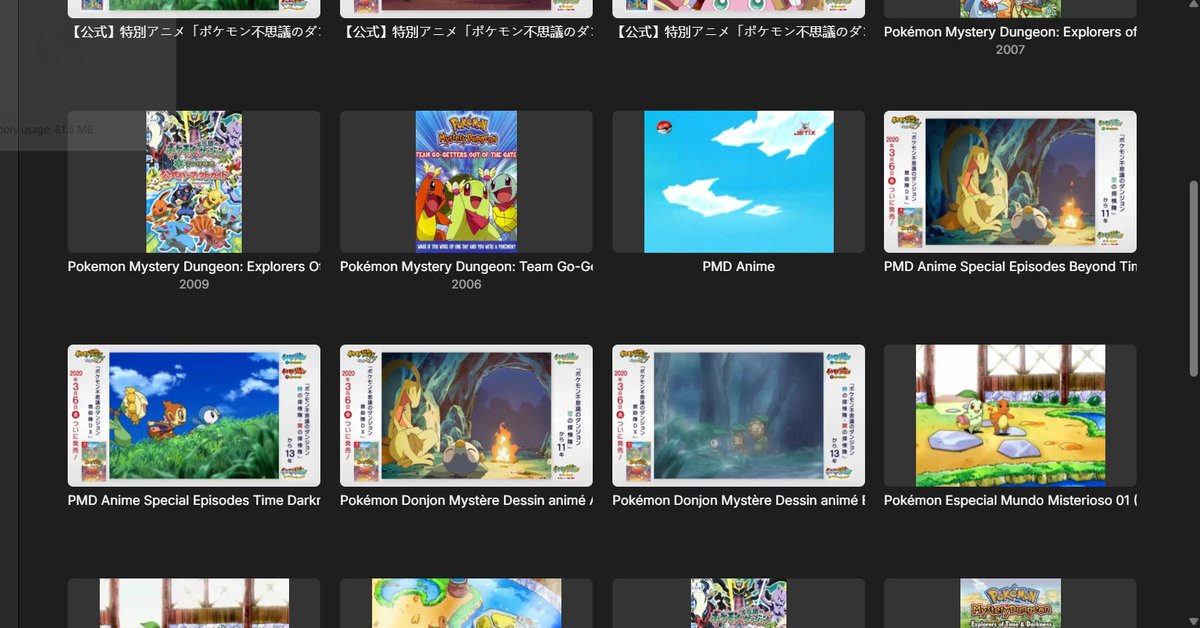Open the Team Go-Getters poster thumbnail
The image size is (1200, 628).
pyautogui.click(x=466, y=182)
